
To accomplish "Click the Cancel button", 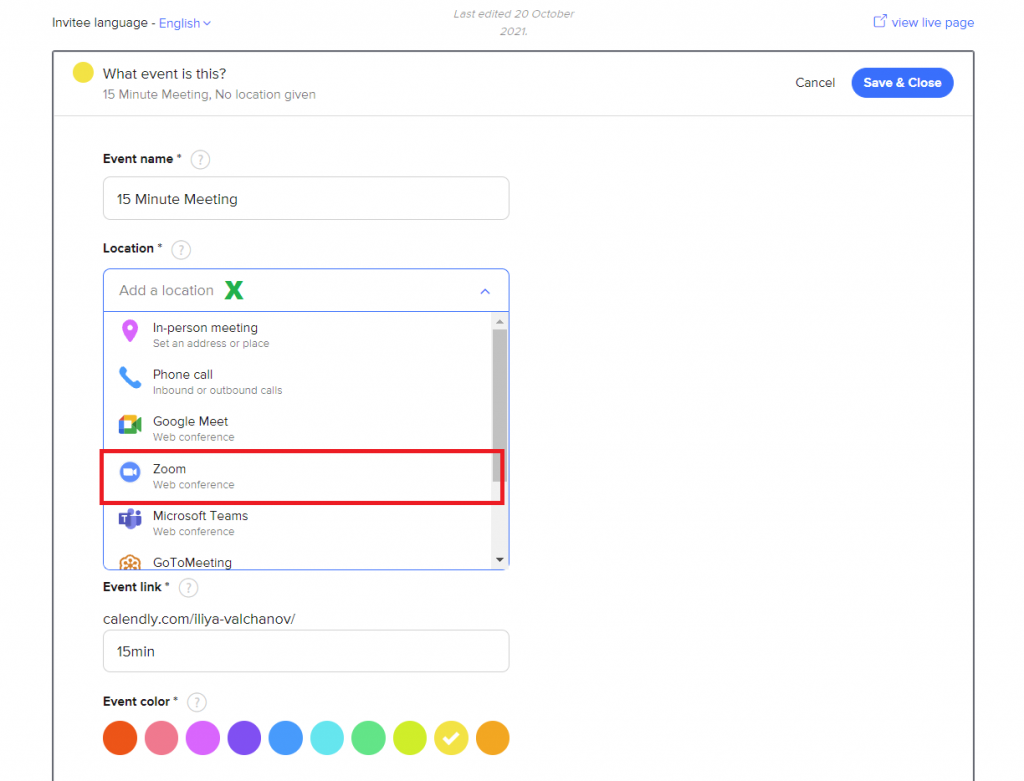I will click(x=814, y=83).
